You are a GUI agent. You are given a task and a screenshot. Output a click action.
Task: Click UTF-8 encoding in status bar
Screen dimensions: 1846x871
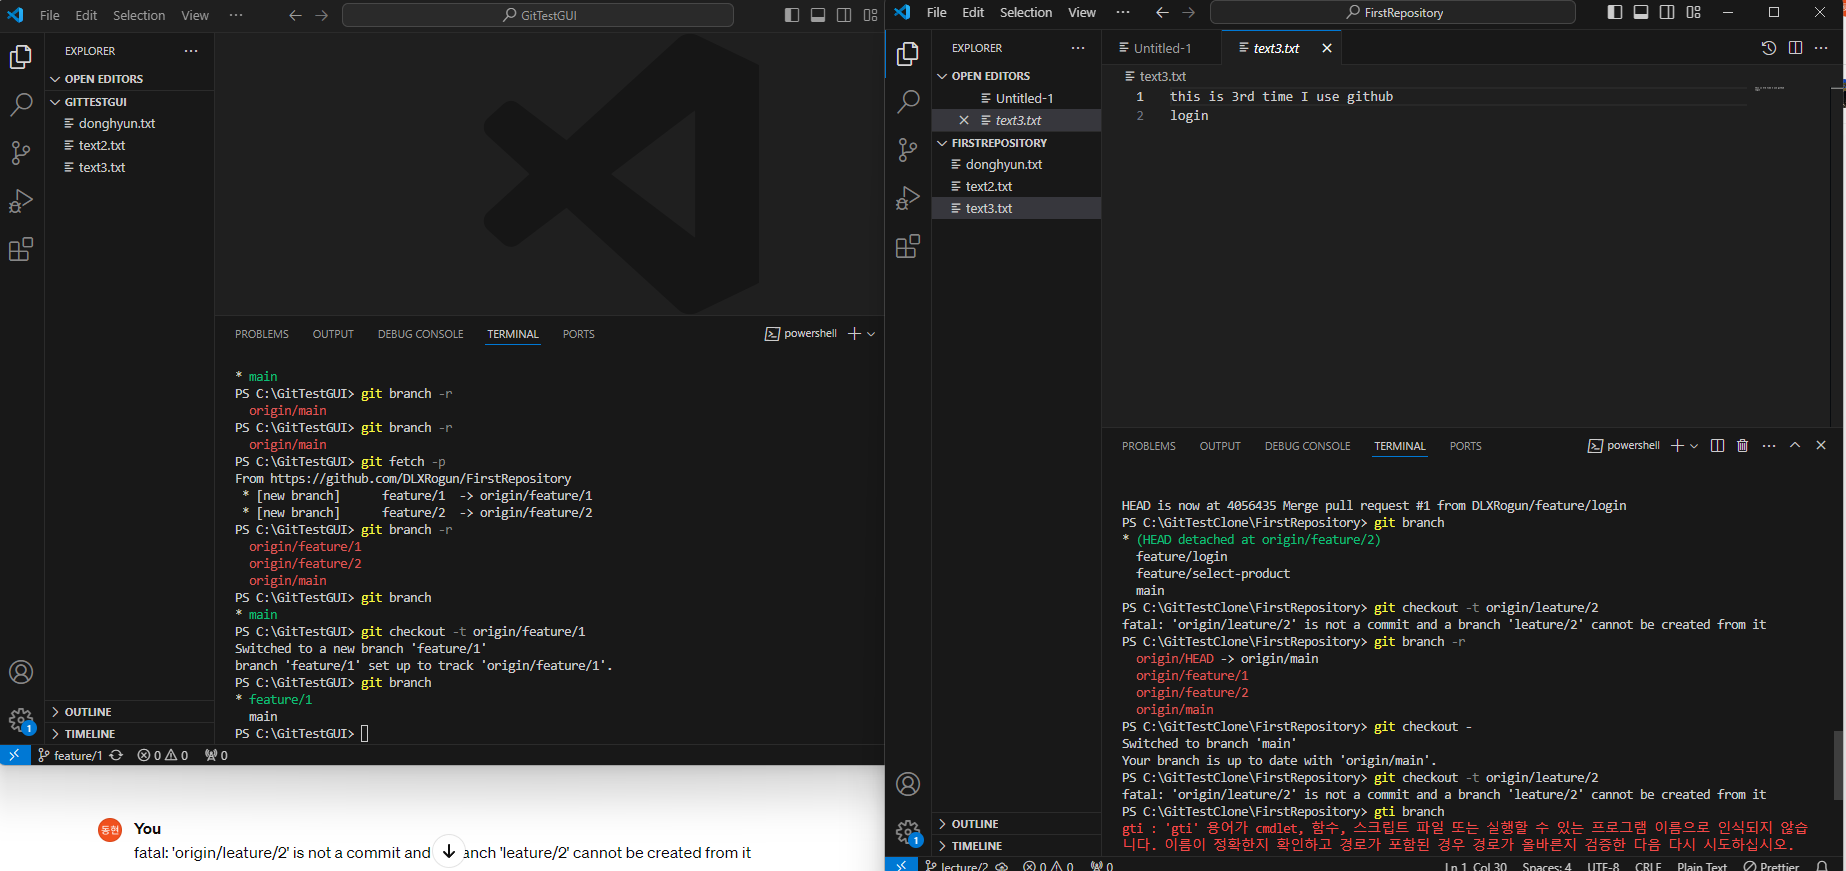click(1603, 866)
